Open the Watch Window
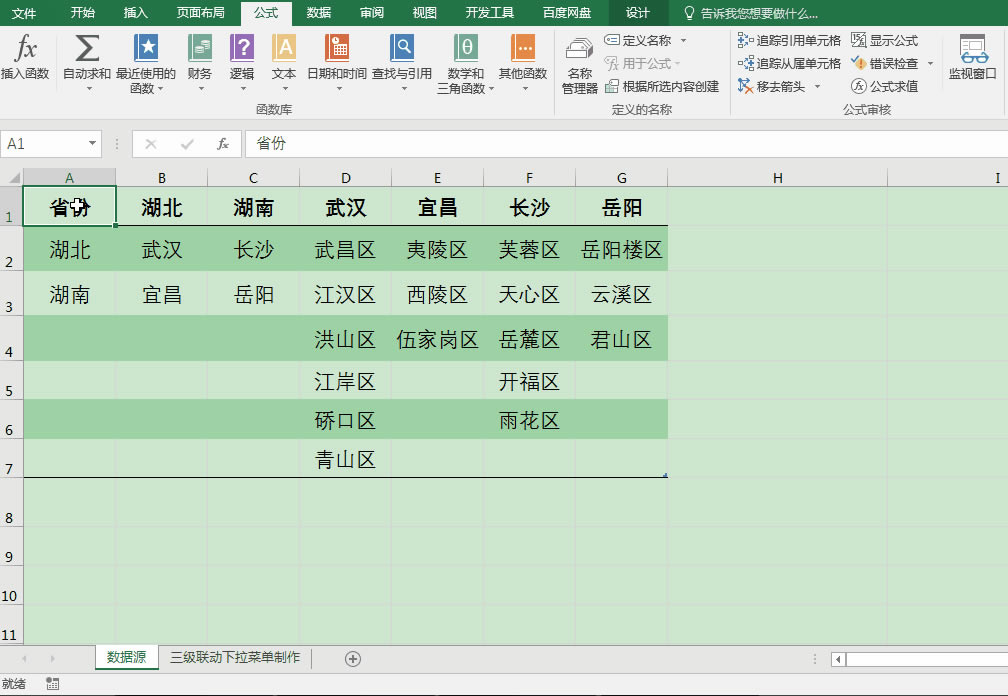The image size is (1008, 696). 973,58
